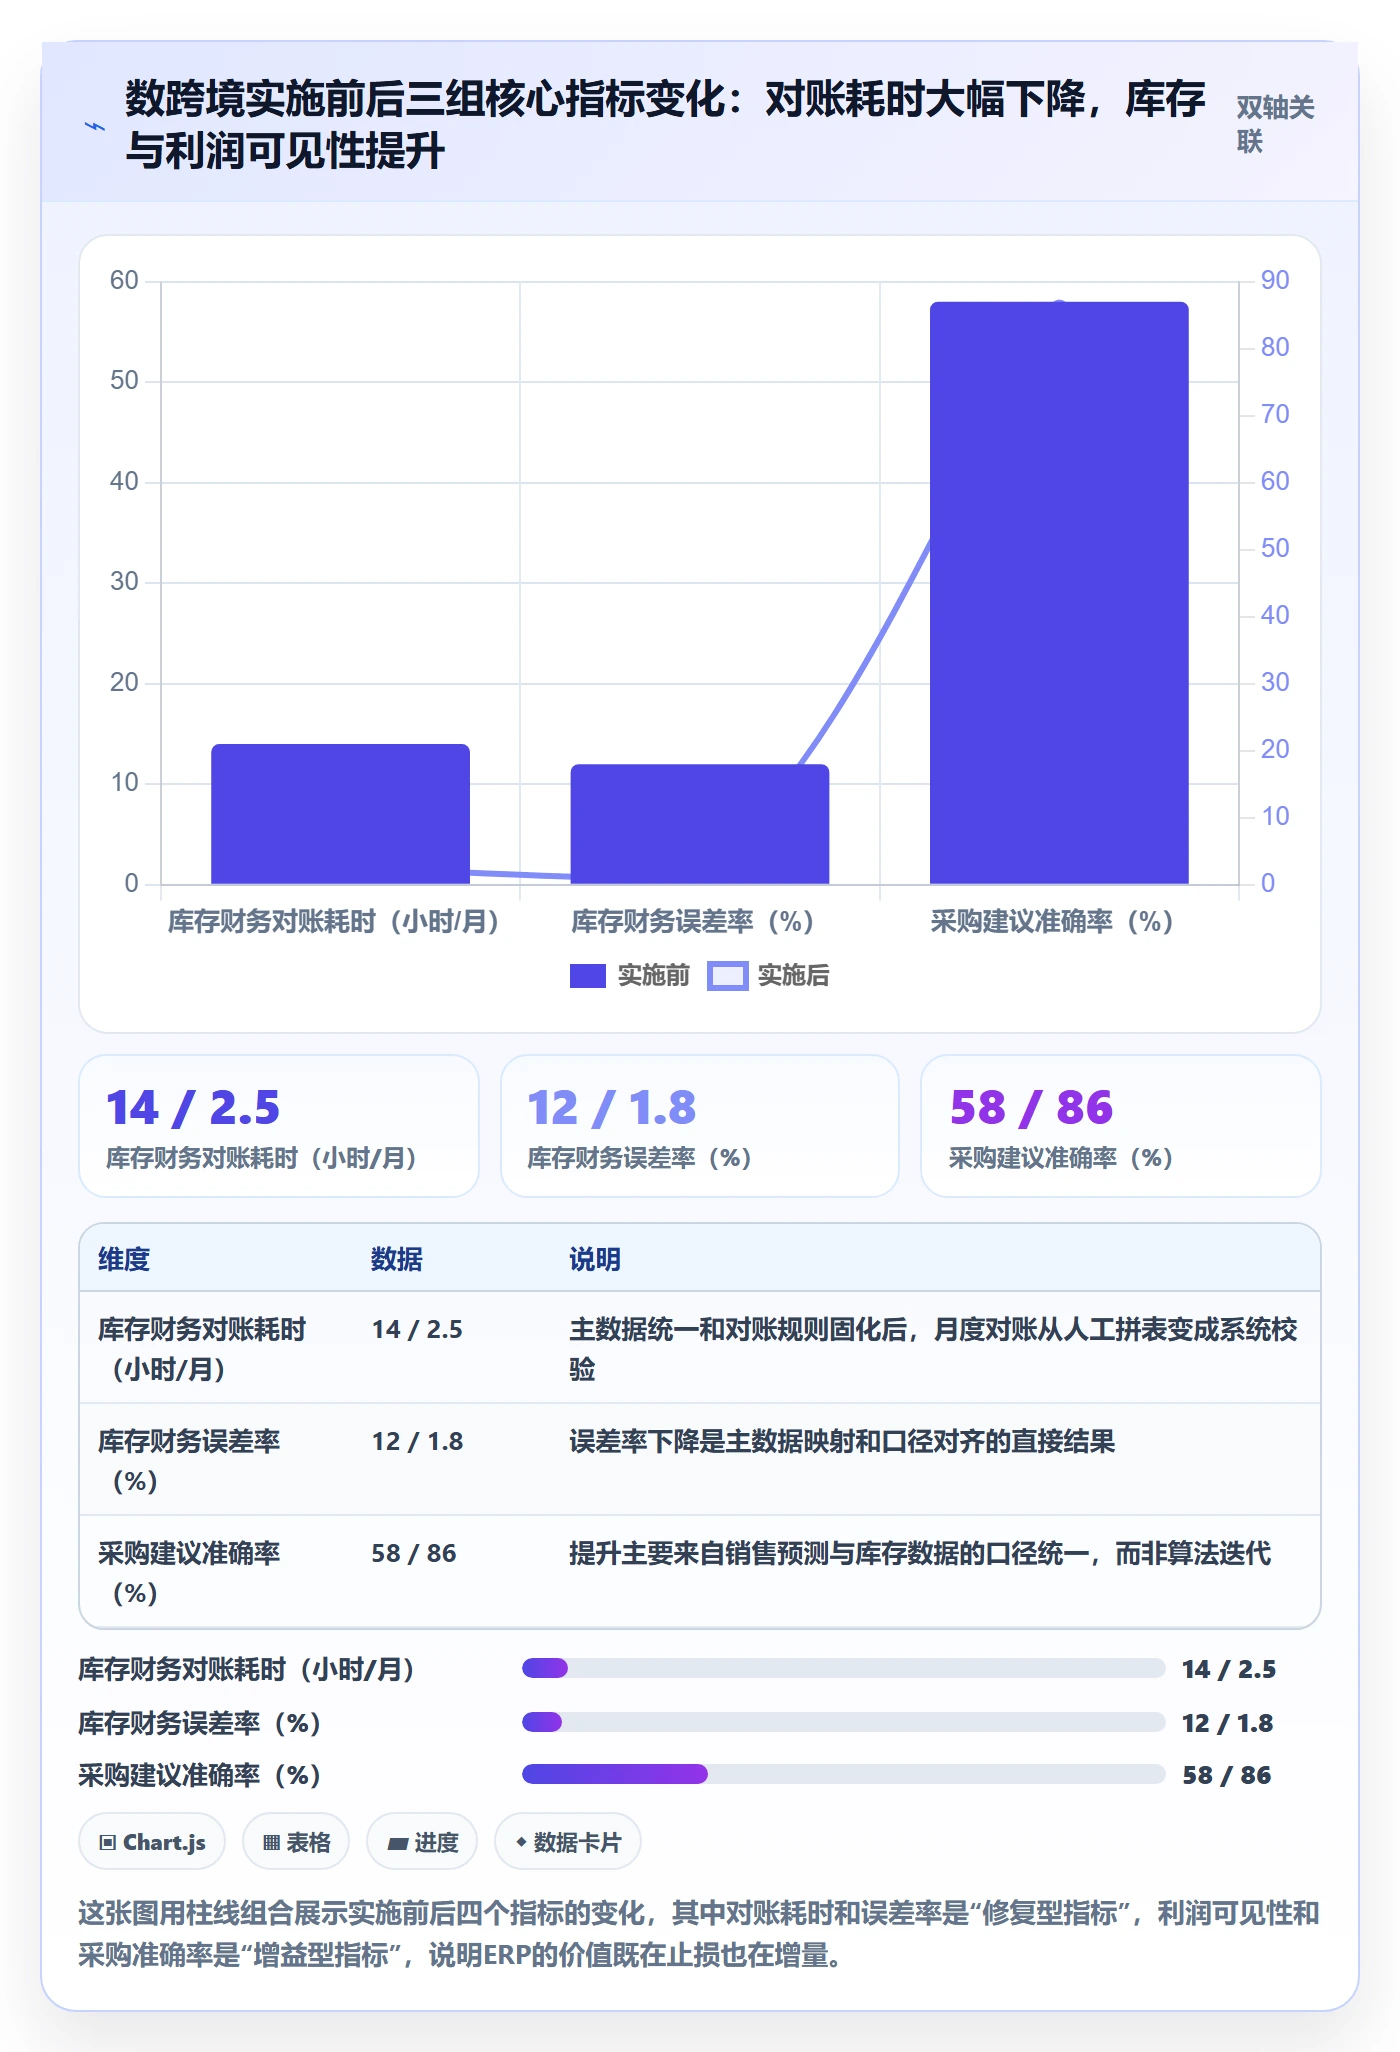1400x2052 pixels.
Task: Click note starting 主数据统一和对账规则固化后
Action: coord(933,1349)
